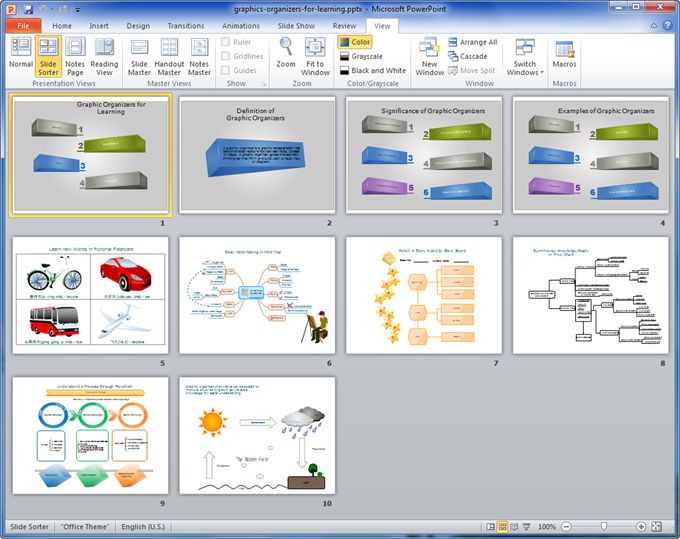Enable the Guides checkbox
680x539 pixels.
226,70
